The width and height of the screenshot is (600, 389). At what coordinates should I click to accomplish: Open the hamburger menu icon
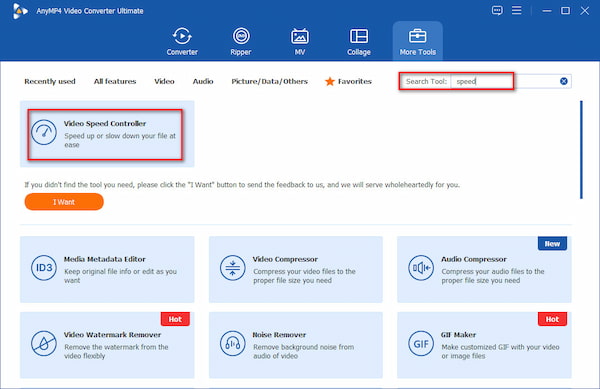pyautogui.click(x=517, y=10)
